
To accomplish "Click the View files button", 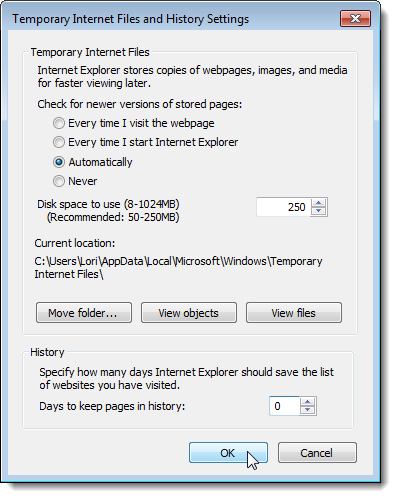I will pyautogui.click(x=294, y=313).
